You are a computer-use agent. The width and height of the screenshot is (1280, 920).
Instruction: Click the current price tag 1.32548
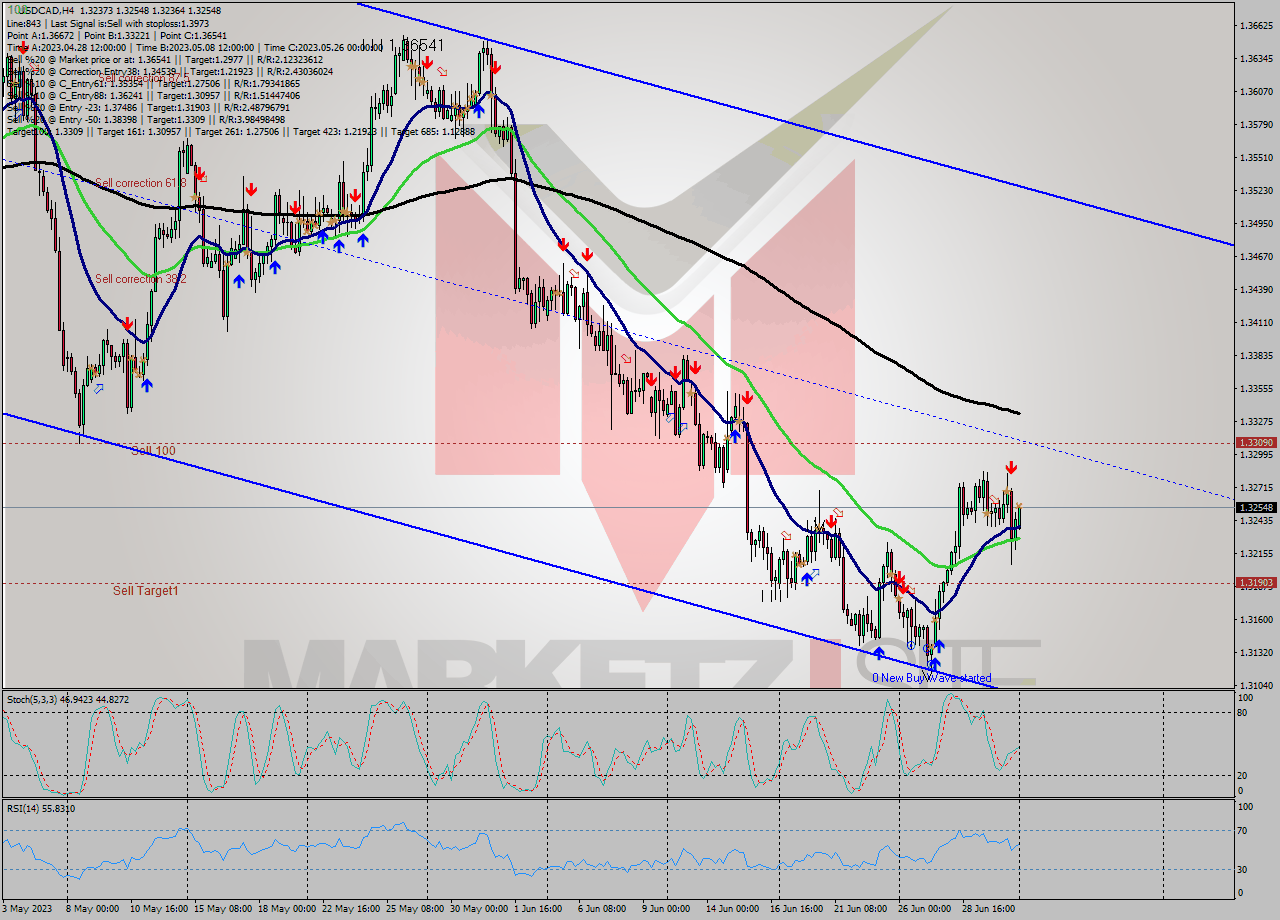[1256, 507]
